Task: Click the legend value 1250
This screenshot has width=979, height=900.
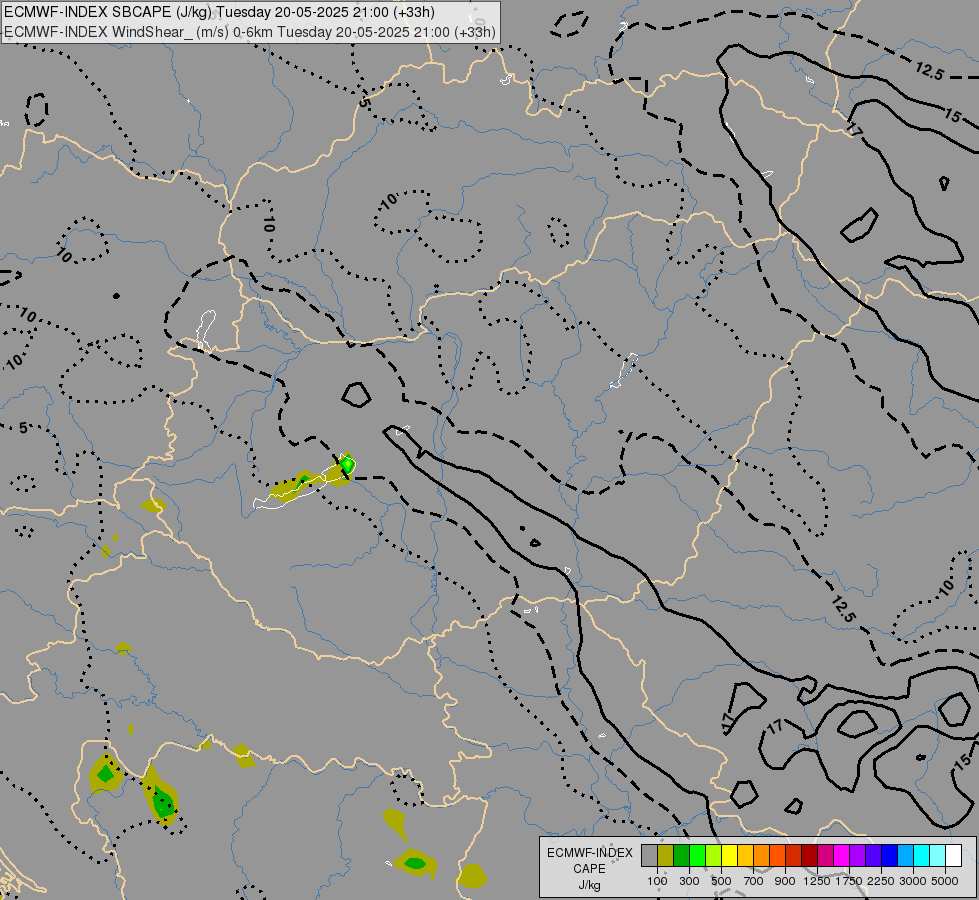Action: click(x=817, y=881)
